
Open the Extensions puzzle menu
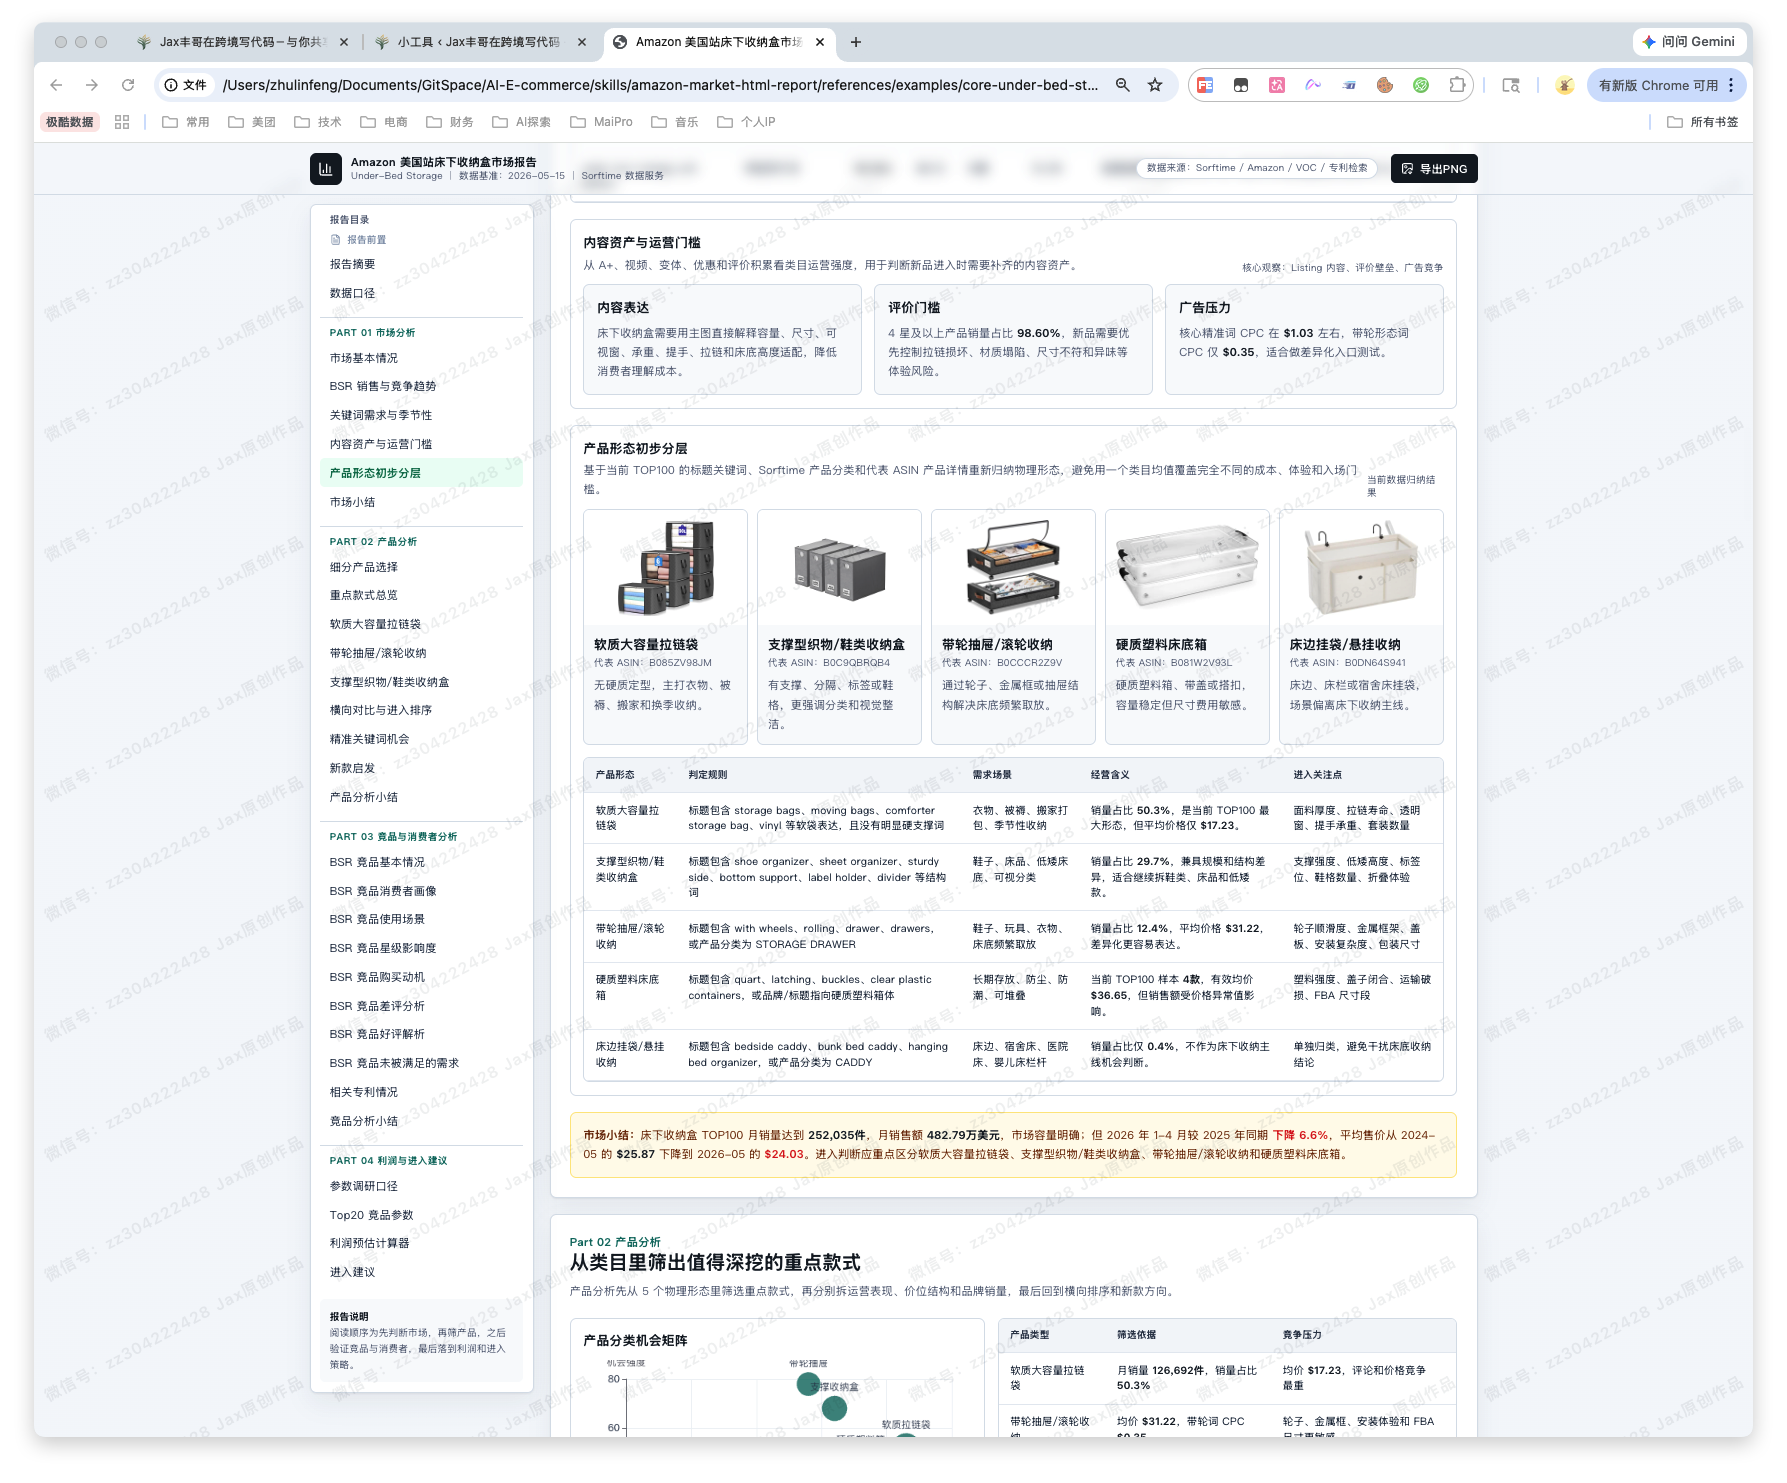1457,85
